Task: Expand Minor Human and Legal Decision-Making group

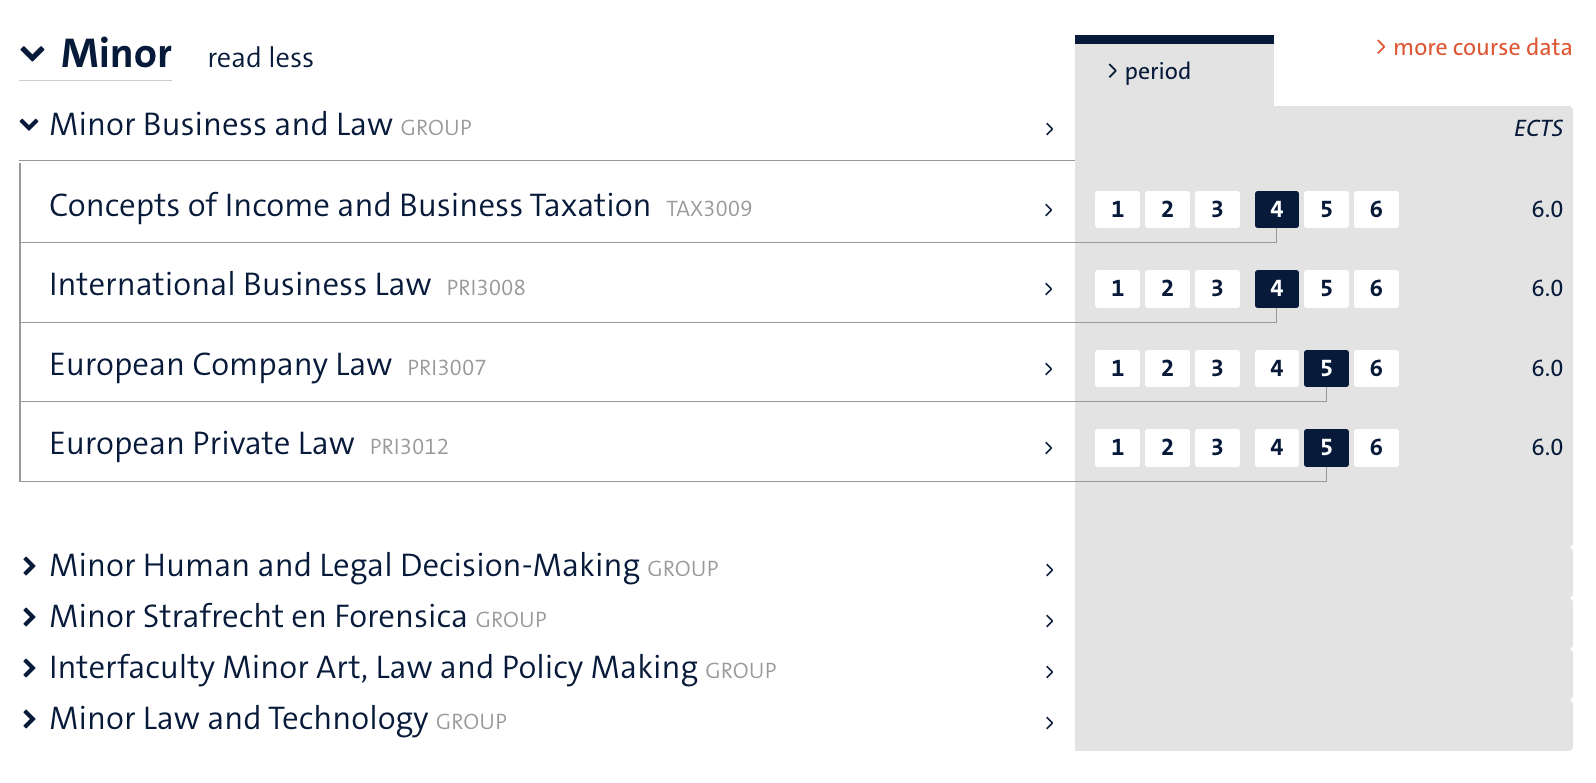Action: pos(30,567)
